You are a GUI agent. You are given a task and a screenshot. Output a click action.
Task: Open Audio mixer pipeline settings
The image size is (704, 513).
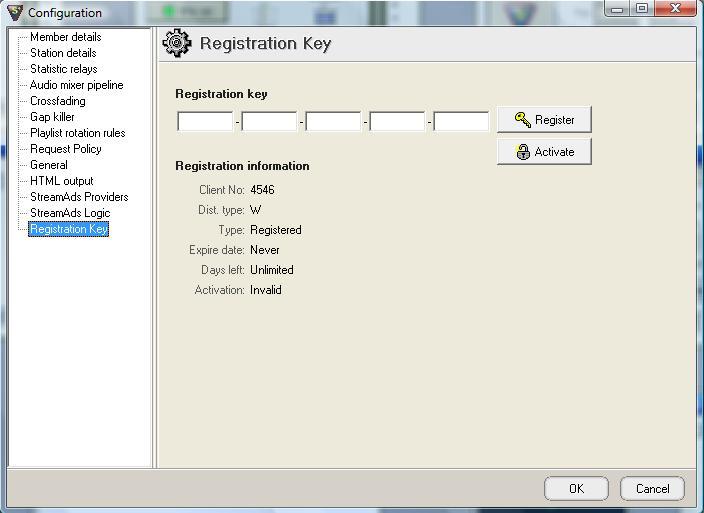(x=76, y=85)
